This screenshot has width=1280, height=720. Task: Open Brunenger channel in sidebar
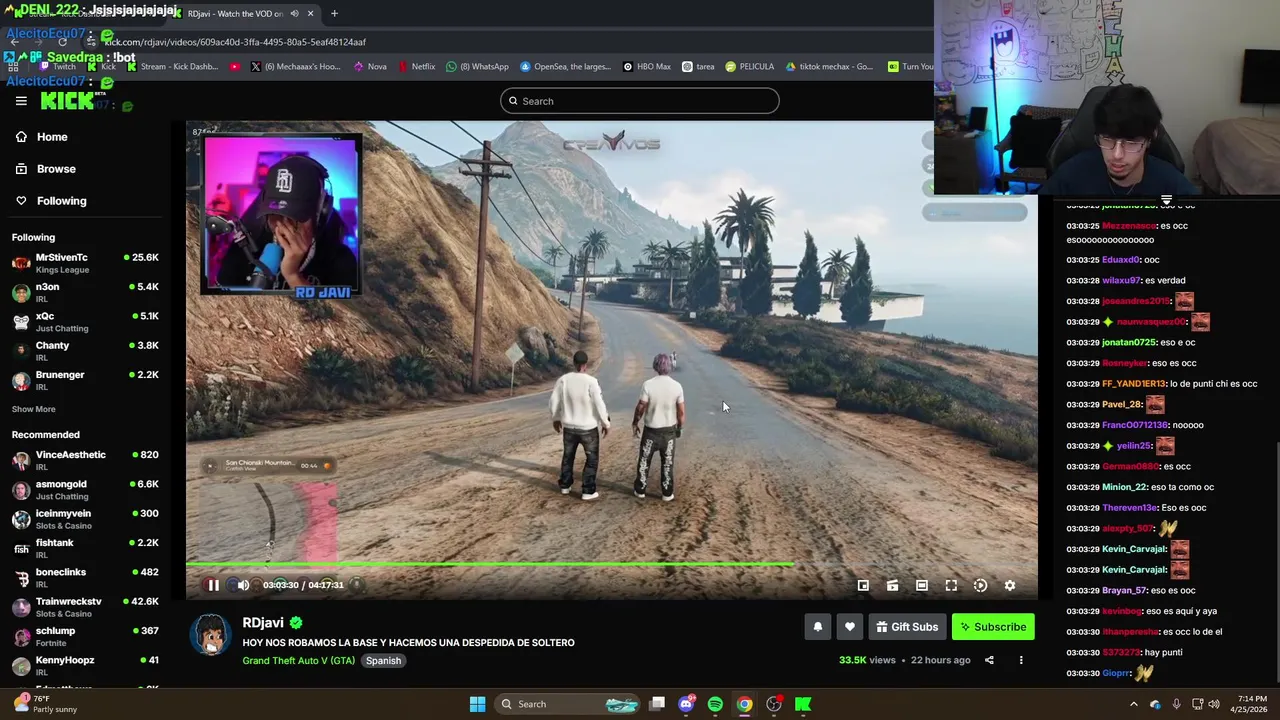tap(86, 380)
